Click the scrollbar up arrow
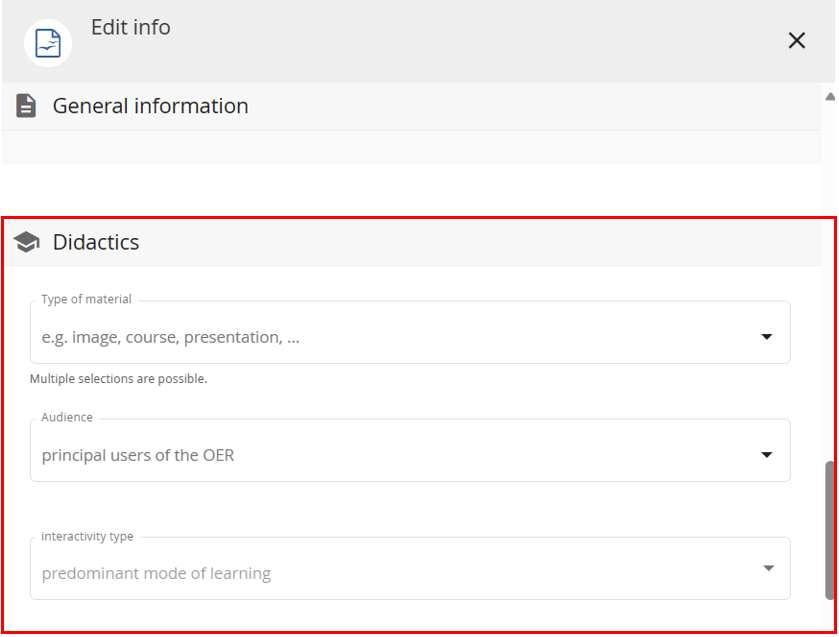839x637 pixels. (829, 97)
